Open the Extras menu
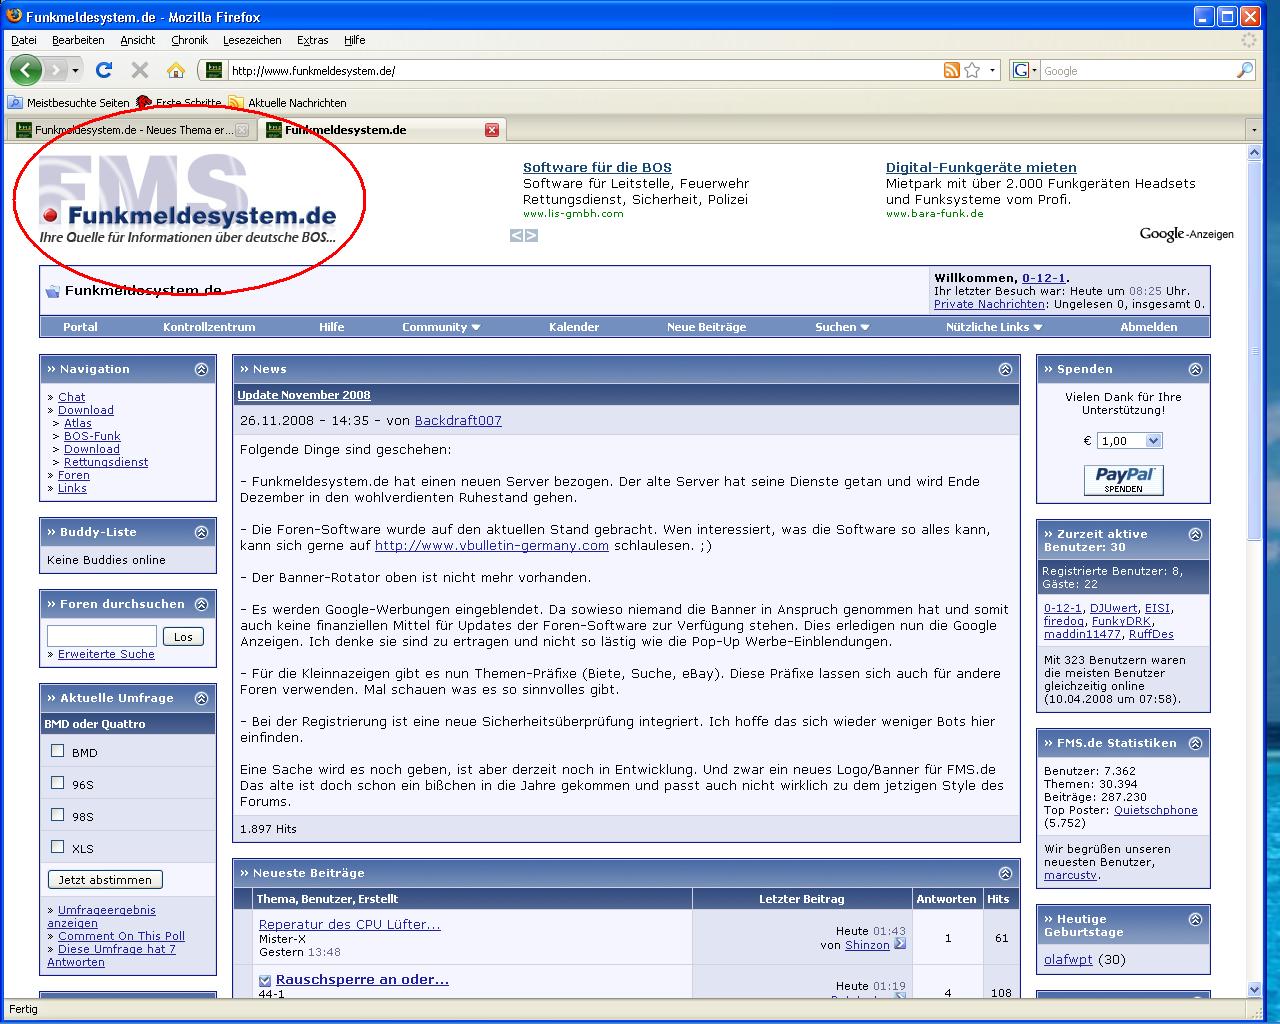 (x=313, y=40)
